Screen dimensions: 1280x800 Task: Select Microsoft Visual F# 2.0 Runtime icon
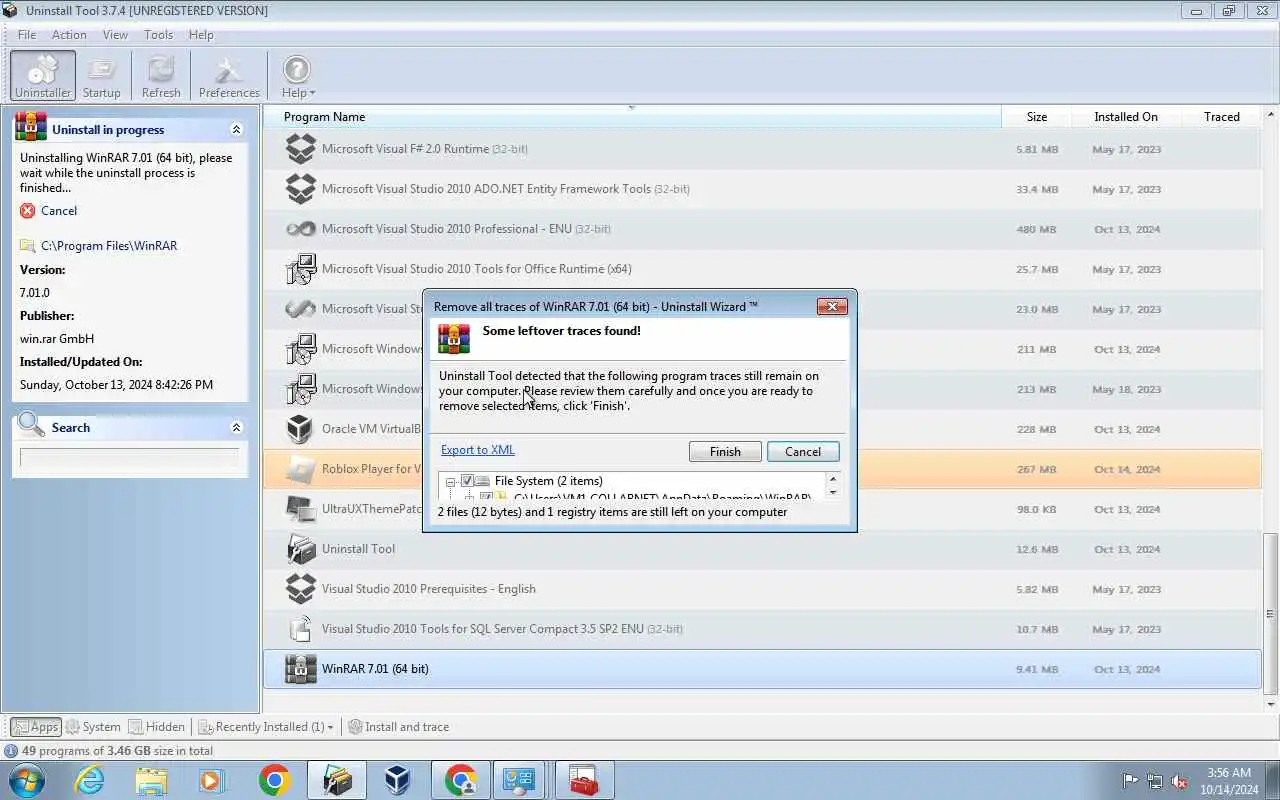coord(300,149)
